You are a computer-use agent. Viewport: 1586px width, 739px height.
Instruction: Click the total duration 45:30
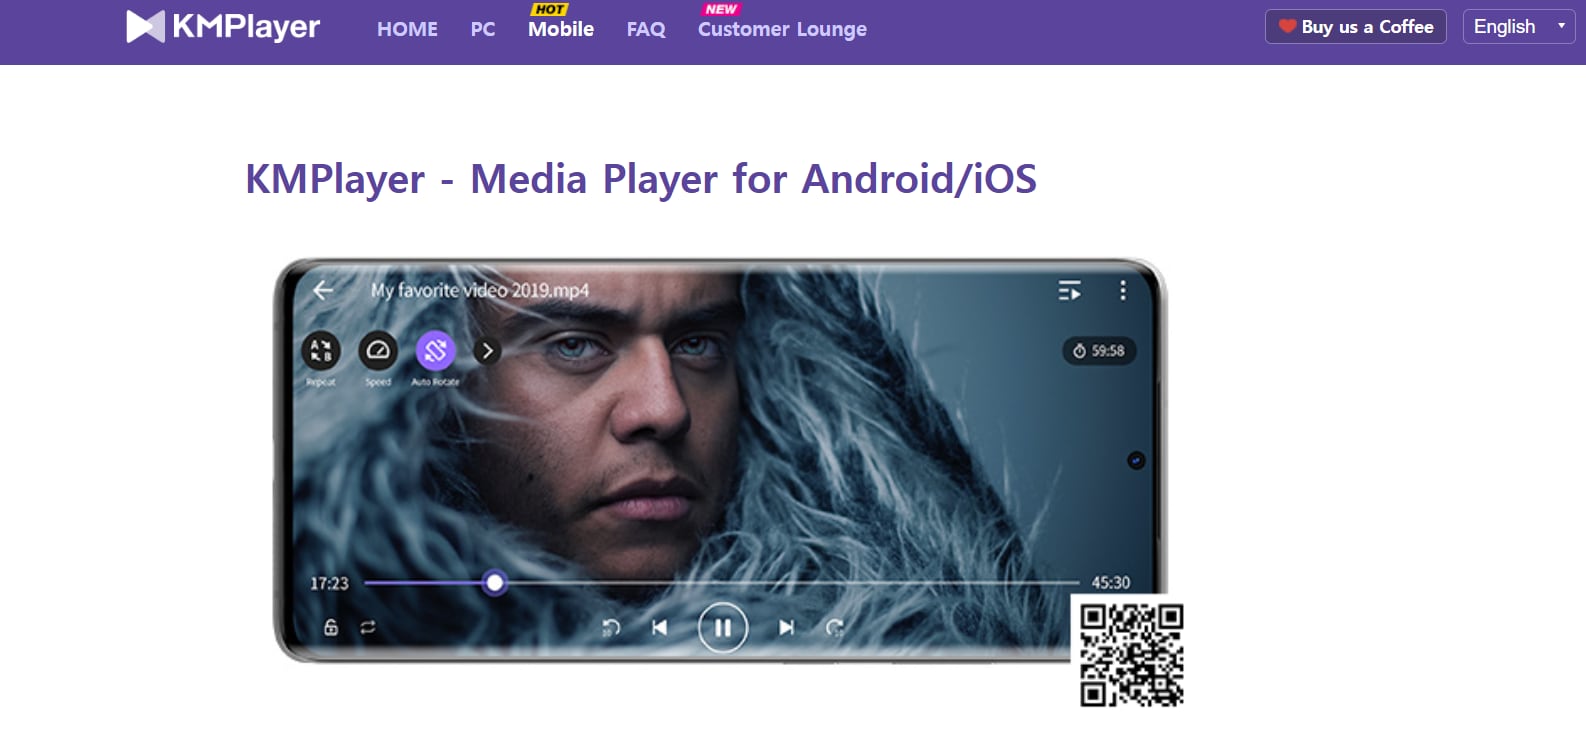point(1110,583)
